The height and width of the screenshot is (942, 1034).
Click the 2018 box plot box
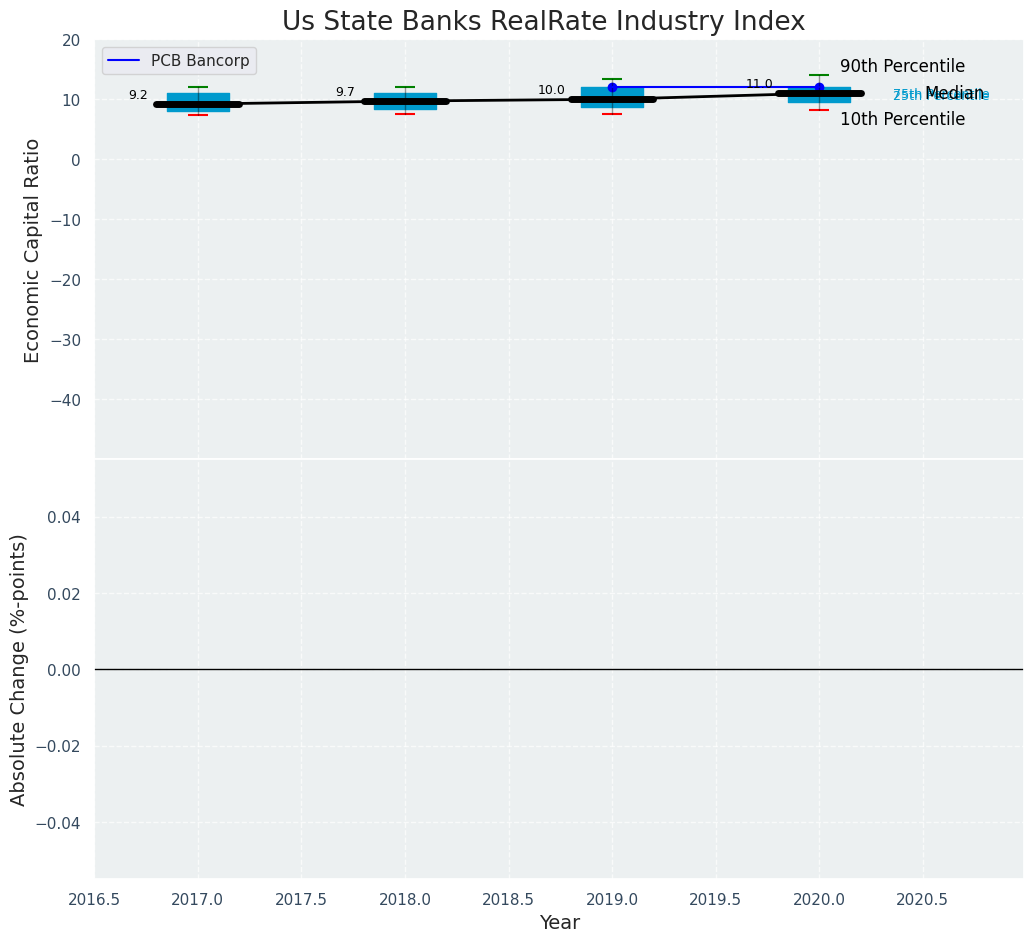click(405, 95)
